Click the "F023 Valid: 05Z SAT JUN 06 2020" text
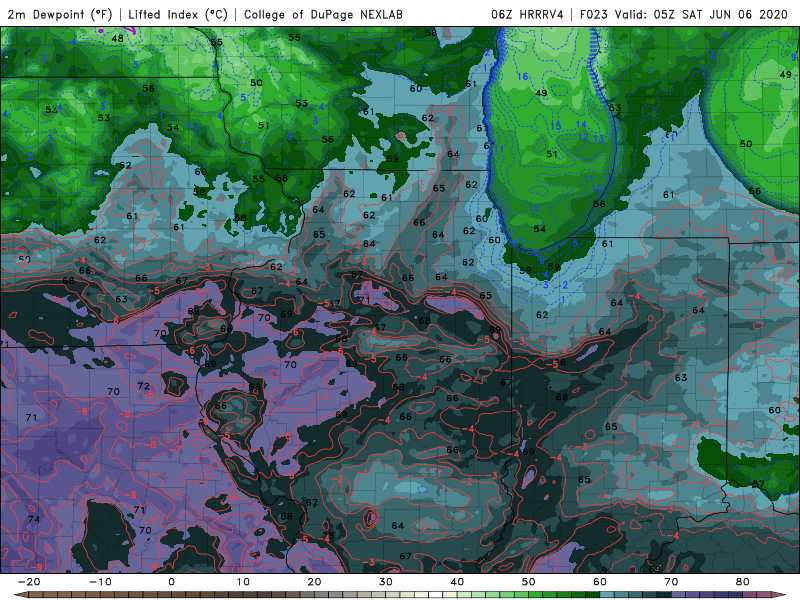 (684, 14)
